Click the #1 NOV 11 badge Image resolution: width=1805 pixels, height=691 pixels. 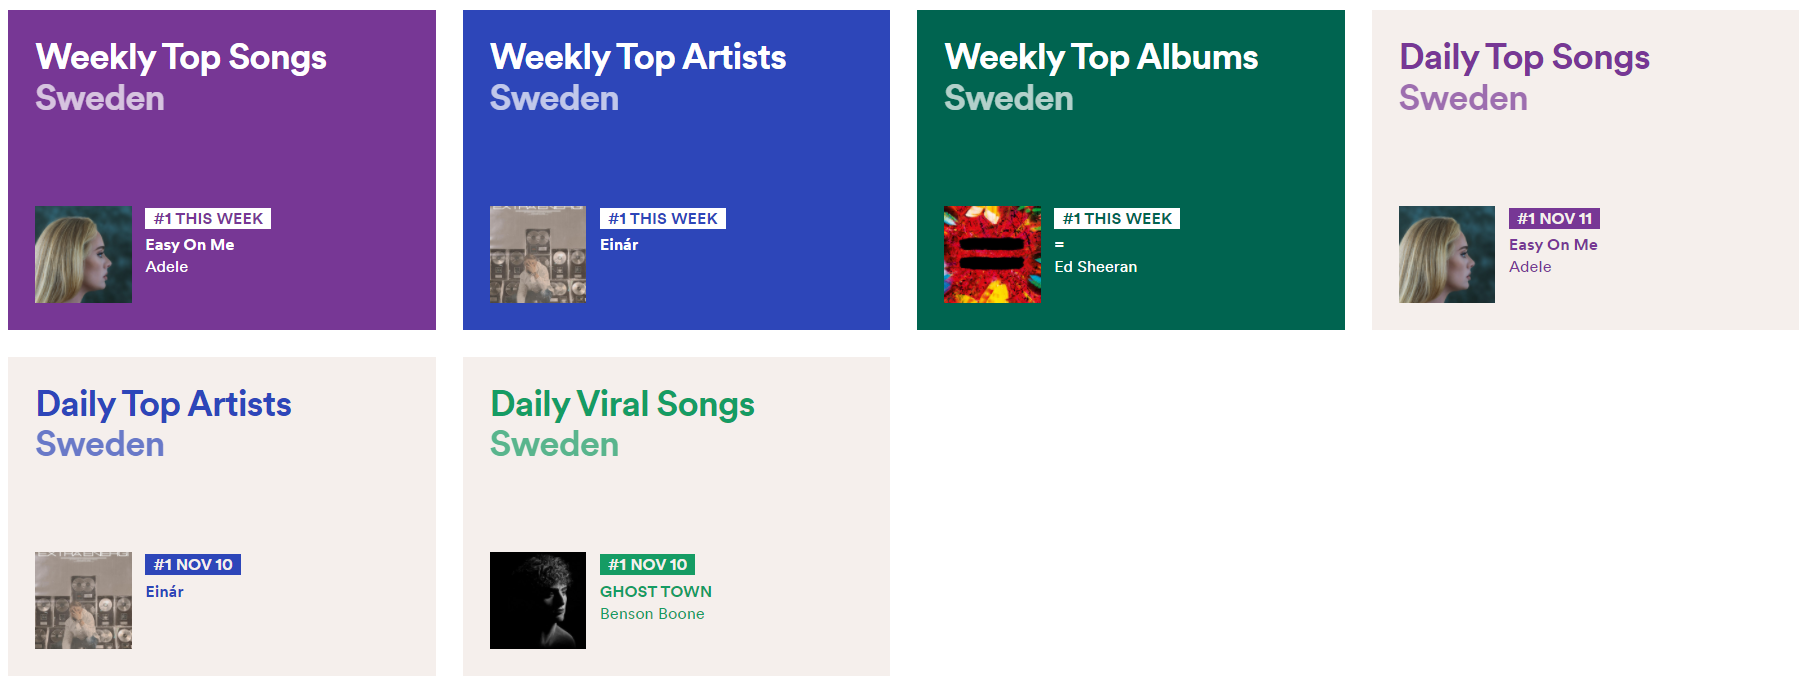[1554, 218]
